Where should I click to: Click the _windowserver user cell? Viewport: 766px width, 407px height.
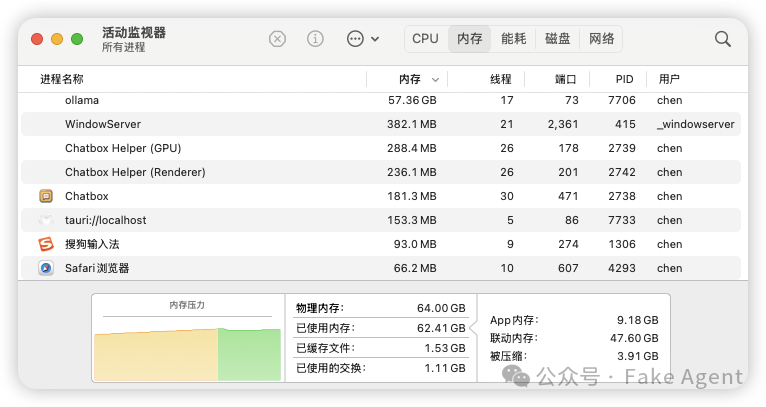point(696,124)
